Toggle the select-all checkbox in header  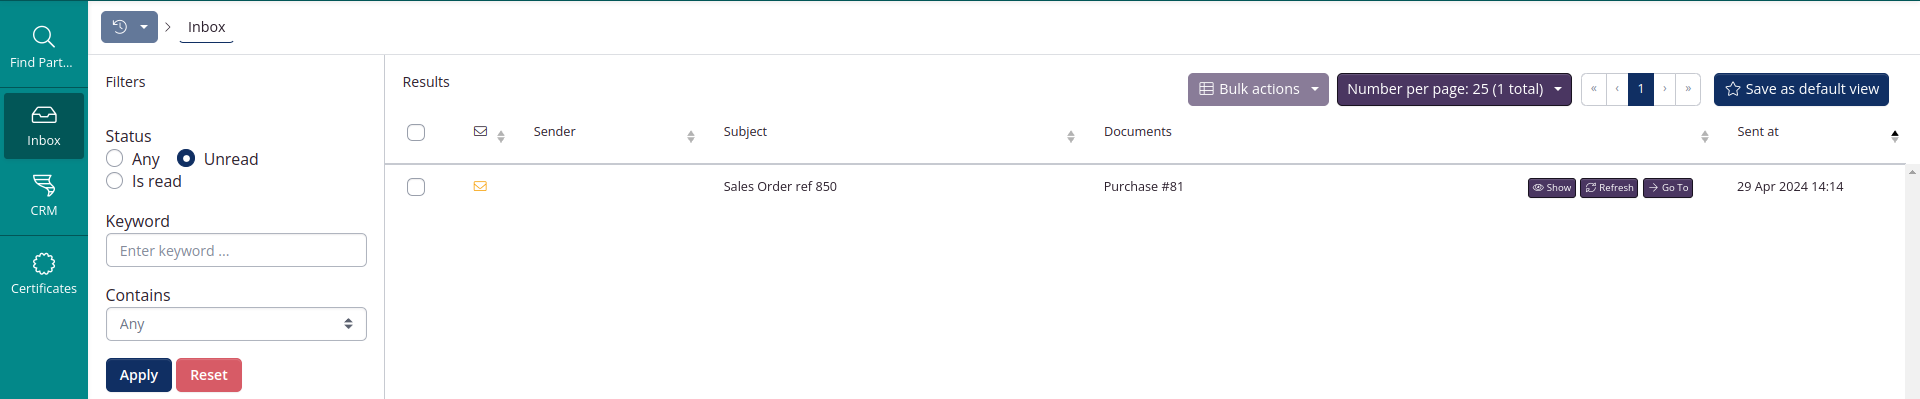[x=416, y=132]
